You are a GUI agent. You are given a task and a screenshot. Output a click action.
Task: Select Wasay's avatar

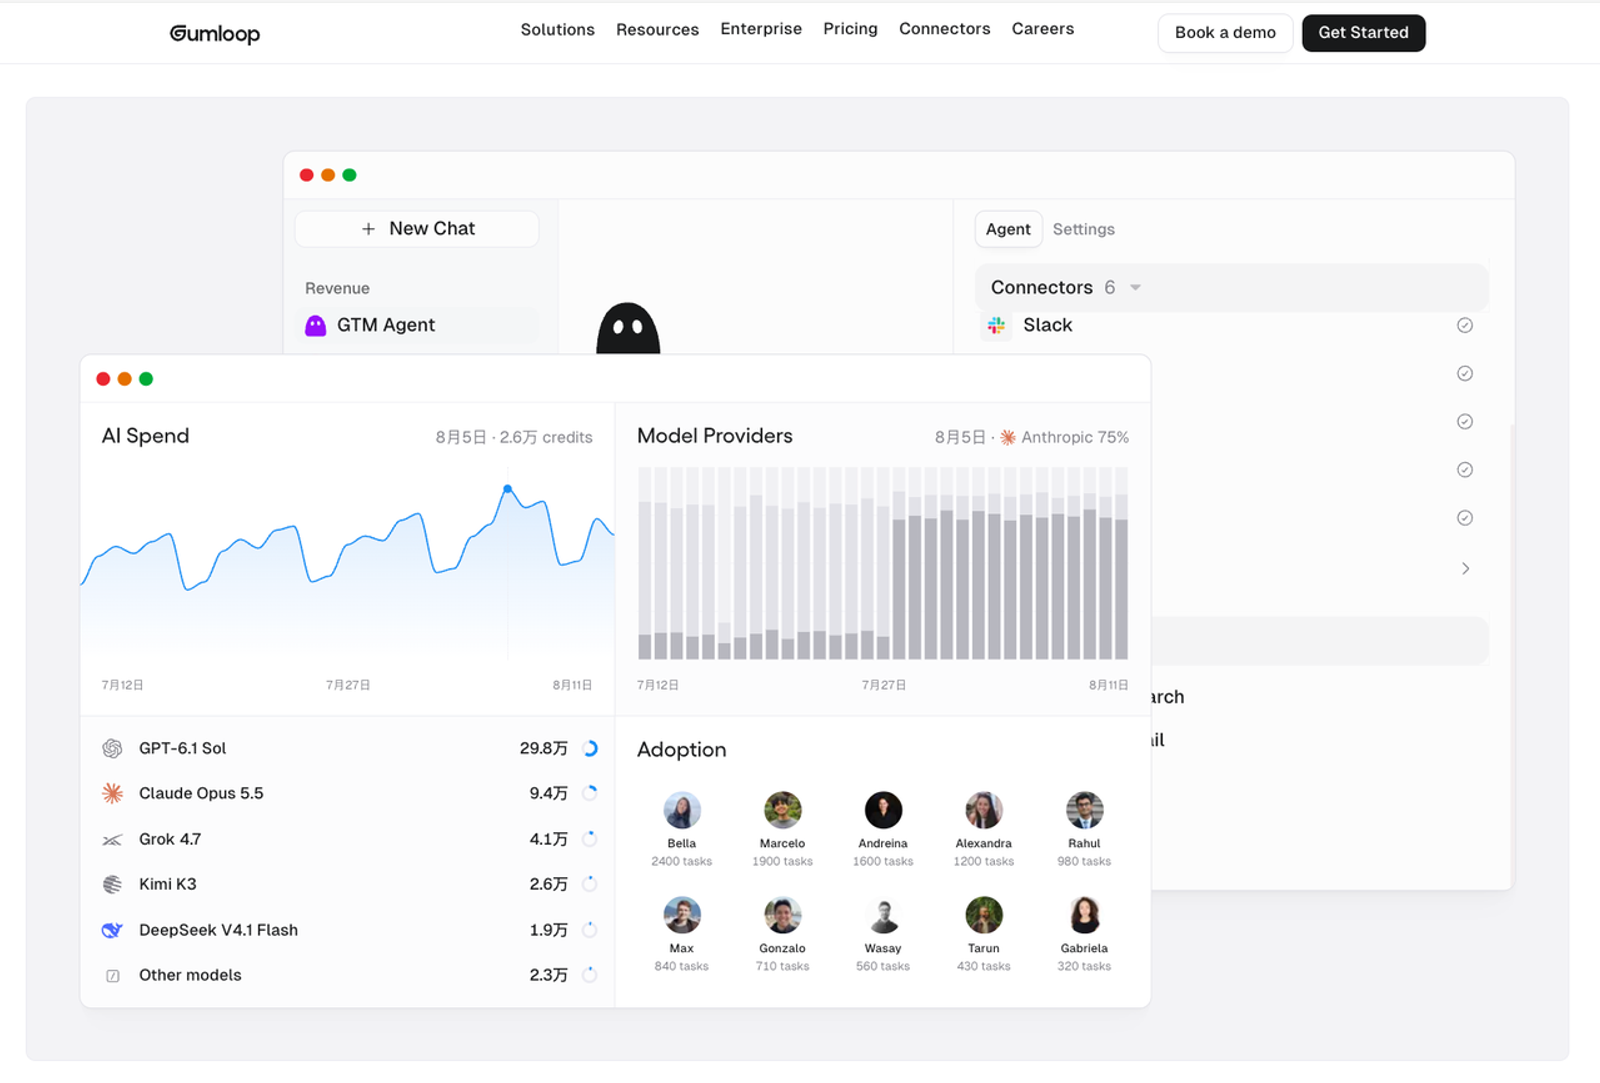tap(883, 915)
